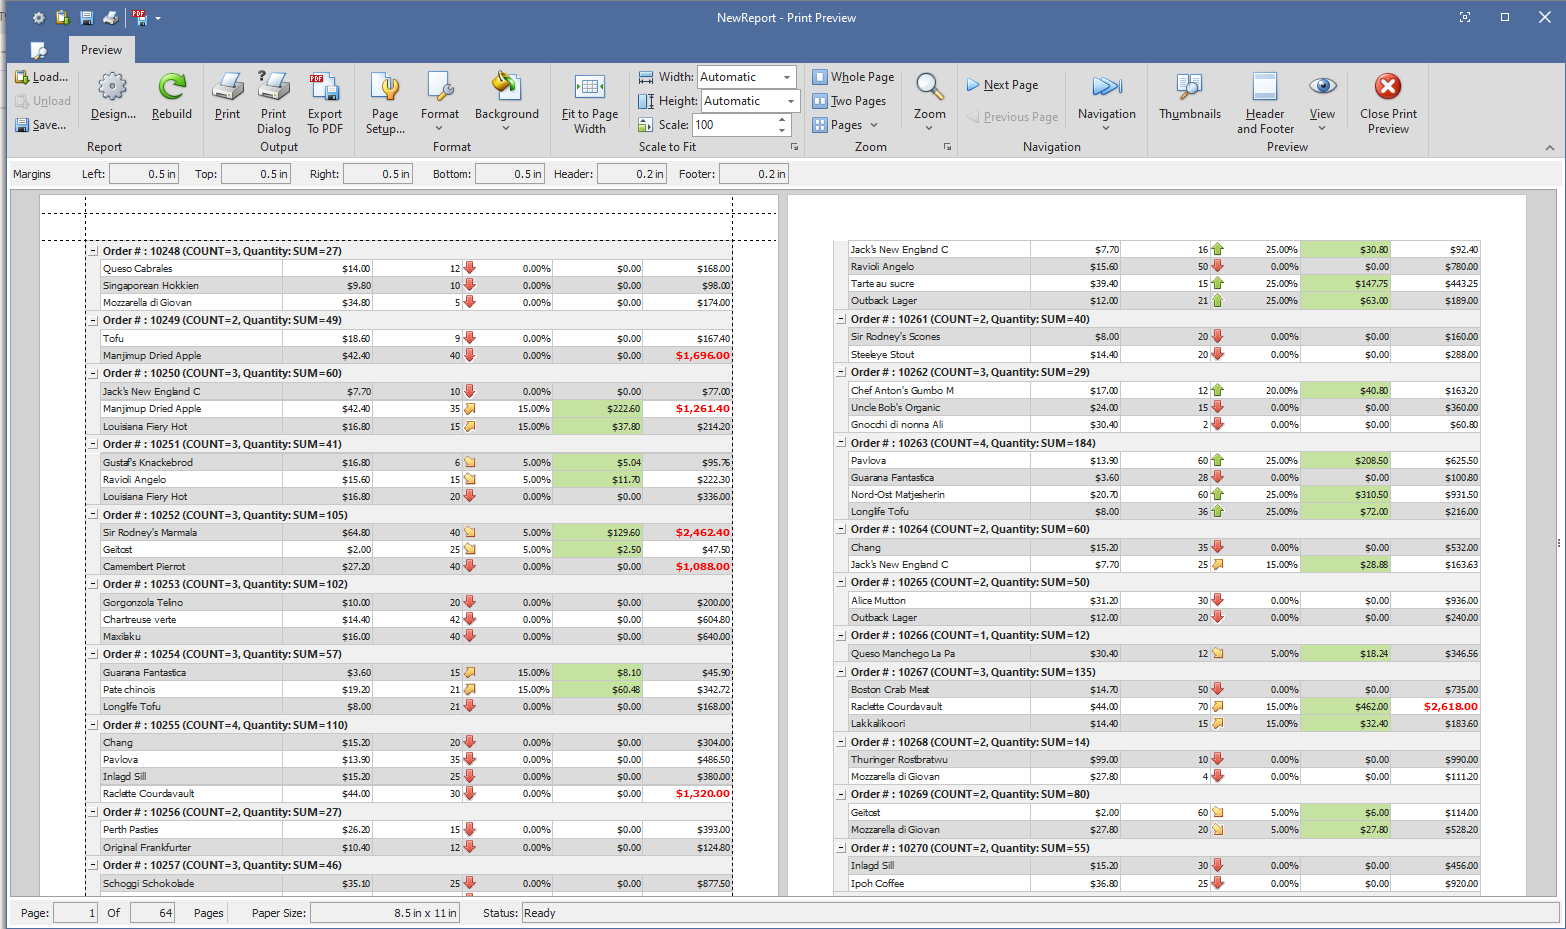Click quick access print icon in title bar
The image size is (1566, 929).
pos(111,18)
